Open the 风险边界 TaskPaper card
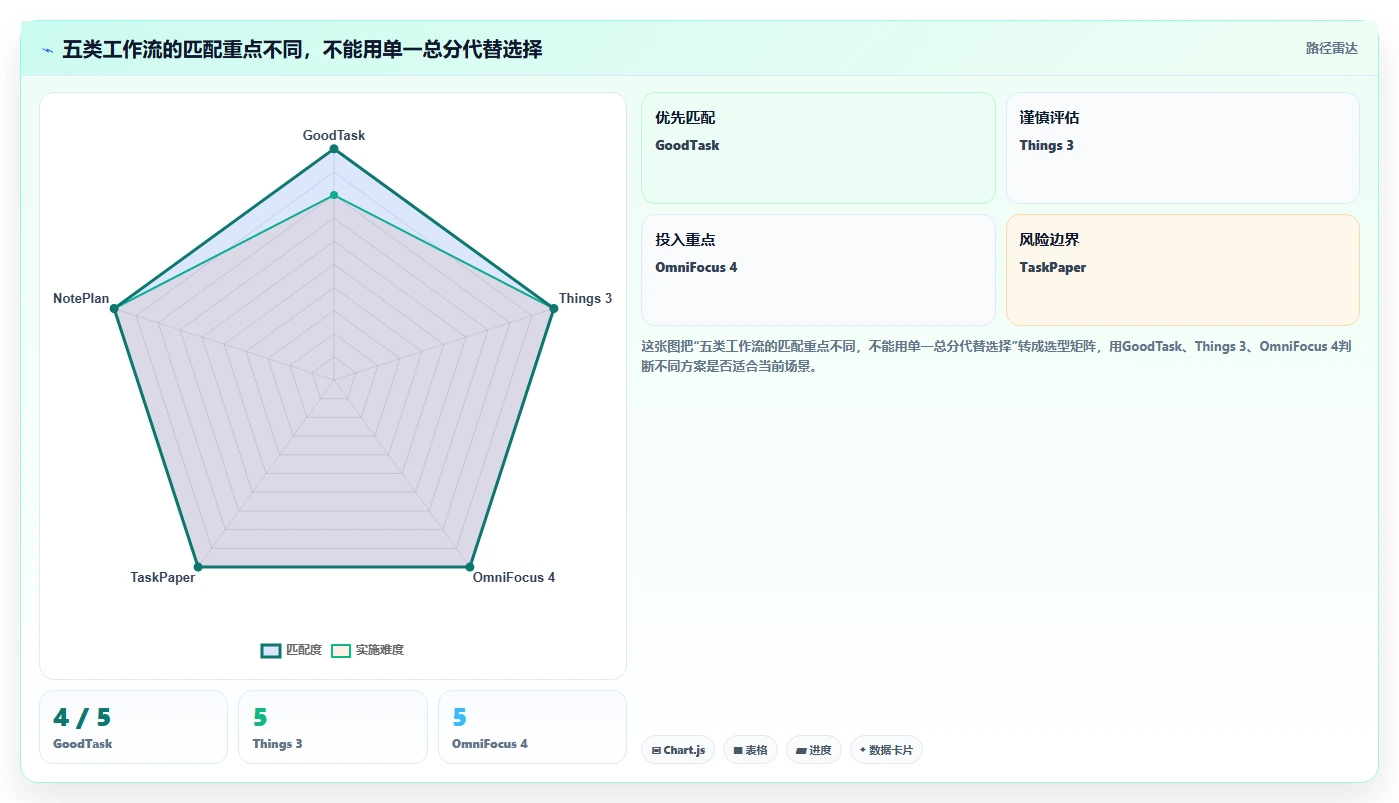Screen dimensions: 1399x803 [x=1182, y=270]
